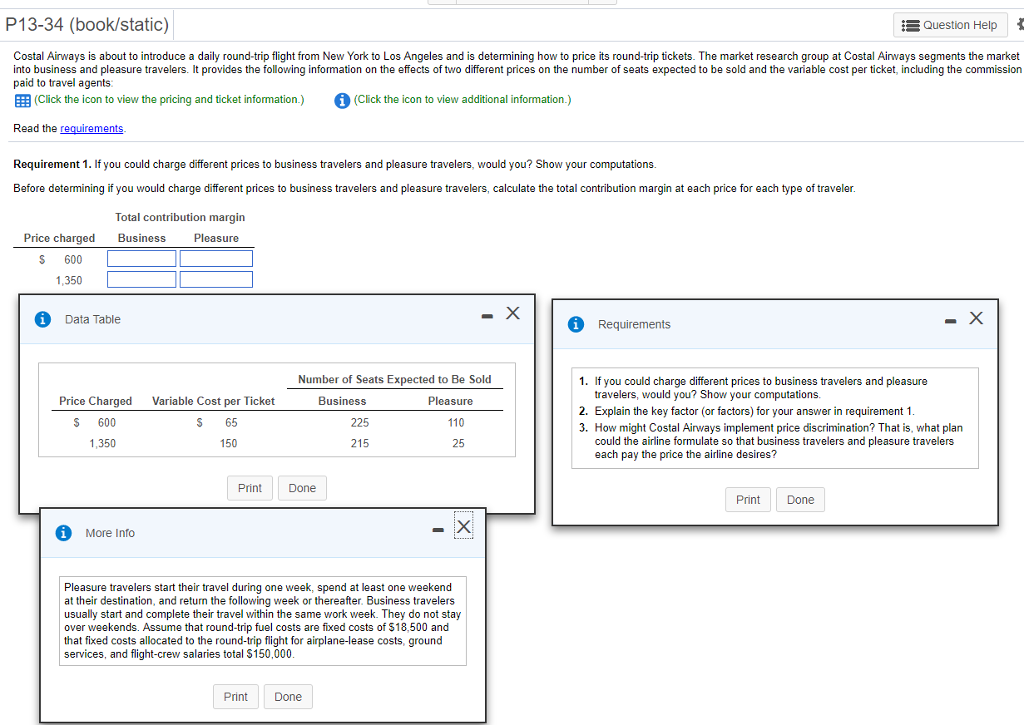1024x725 pixels.
Task: Open the Question Help menu
Action: 950,25
